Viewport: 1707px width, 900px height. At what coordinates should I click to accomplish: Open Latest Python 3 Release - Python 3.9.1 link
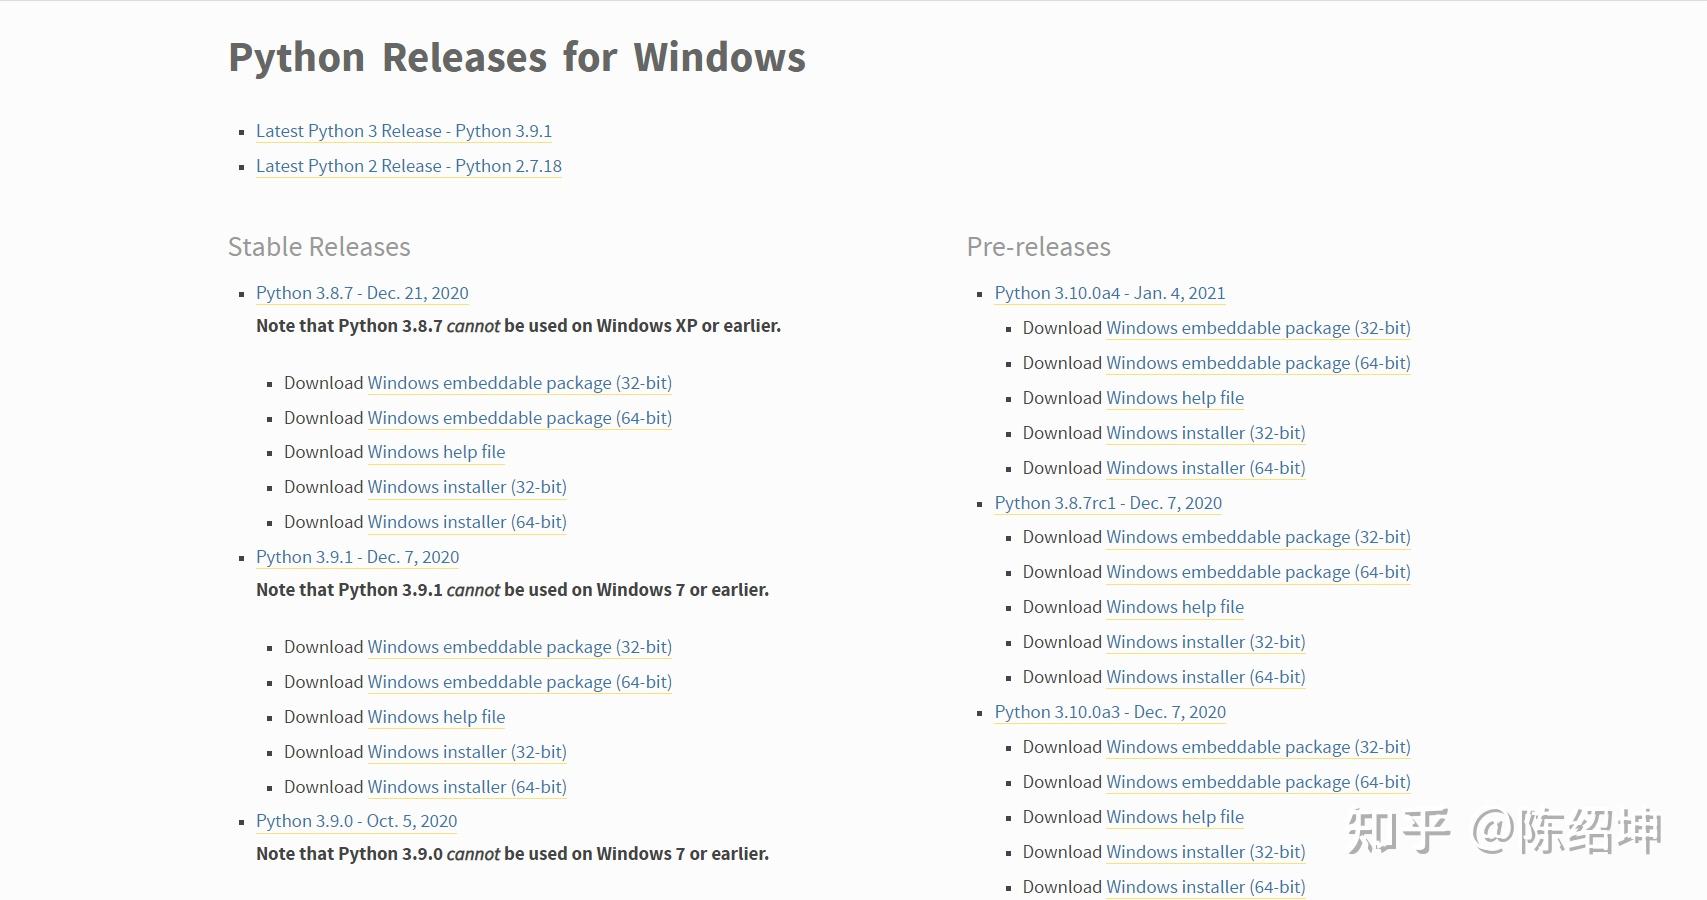point(403,131)
